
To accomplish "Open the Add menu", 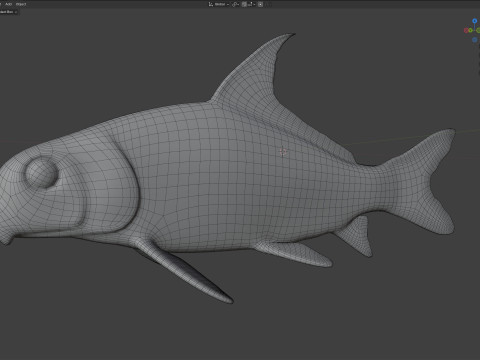I will coord(9,4).
